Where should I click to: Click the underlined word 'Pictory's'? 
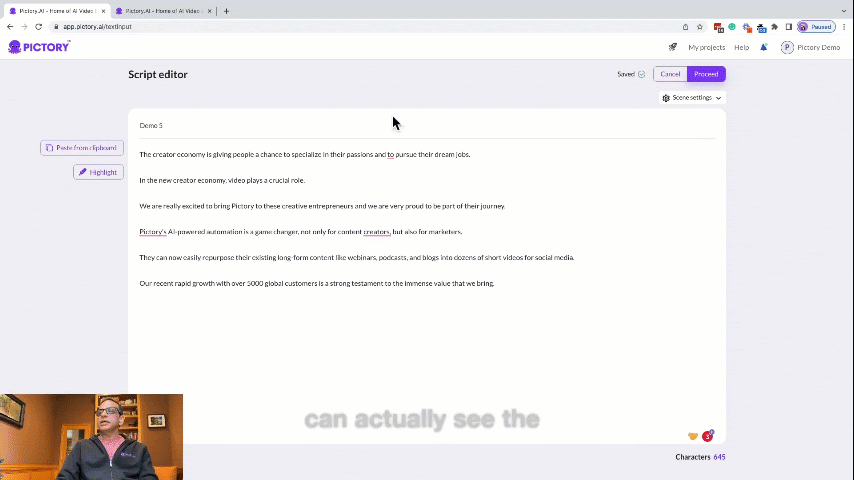[x=152, y=232]
